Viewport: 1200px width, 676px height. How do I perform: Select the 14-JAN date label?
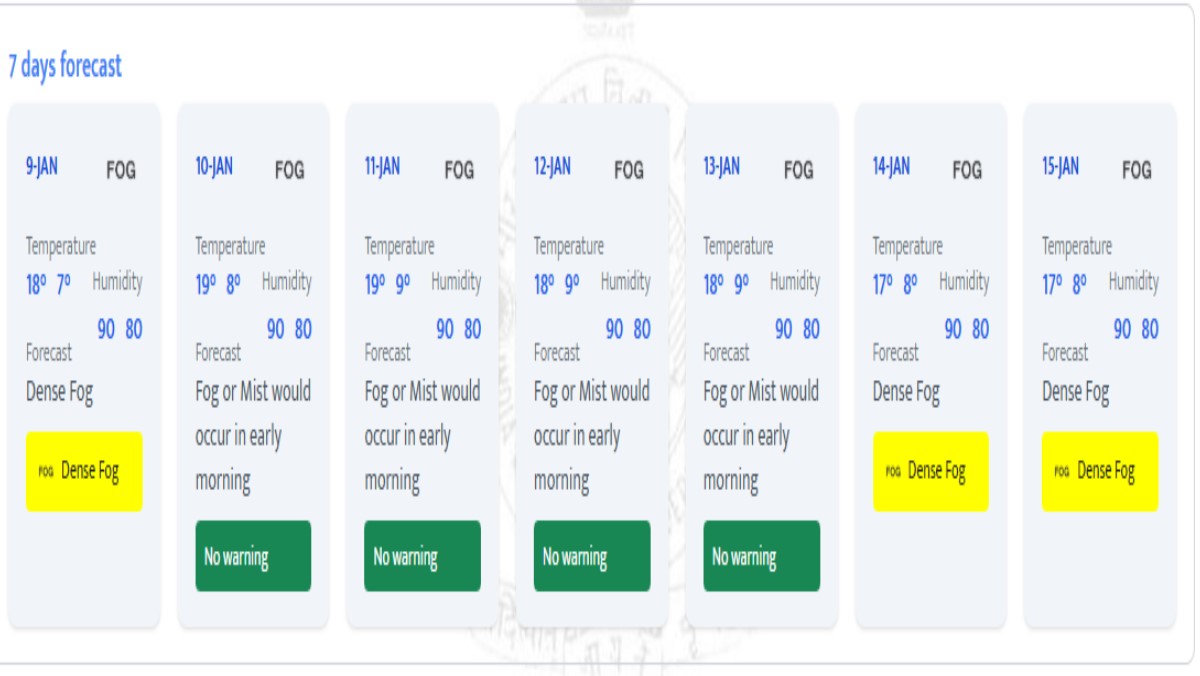tap(891, 167)
